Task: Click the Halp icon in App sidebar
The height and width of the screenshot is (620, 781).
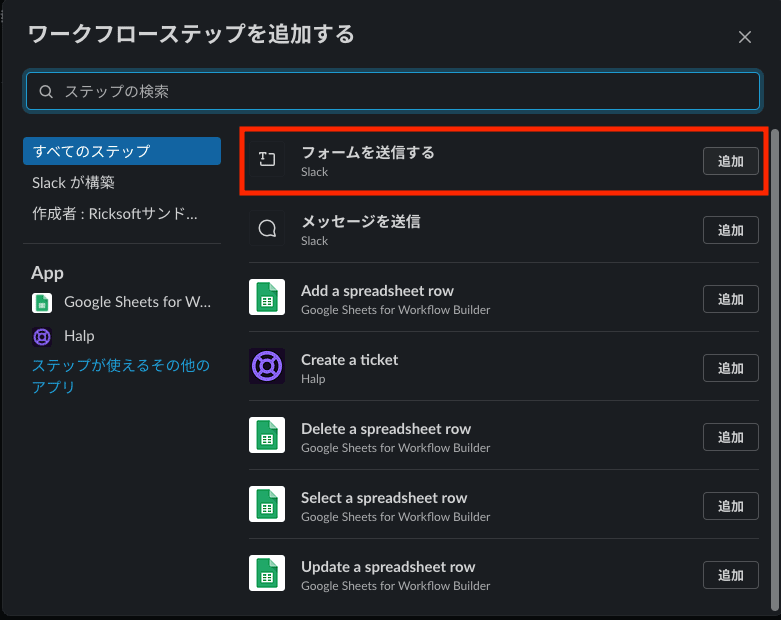Action: tap(42, 337)
